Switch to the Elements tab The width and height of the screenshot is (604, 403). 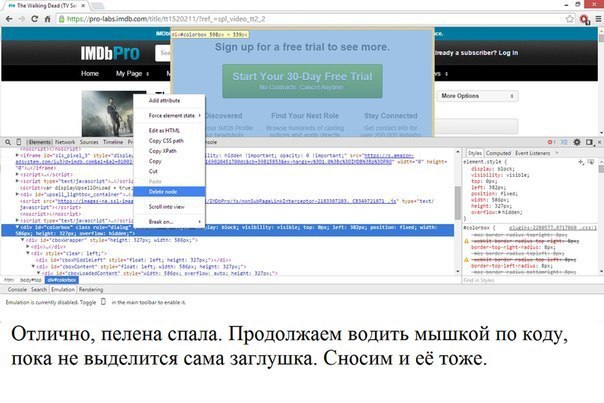click(x=39, y=142)
